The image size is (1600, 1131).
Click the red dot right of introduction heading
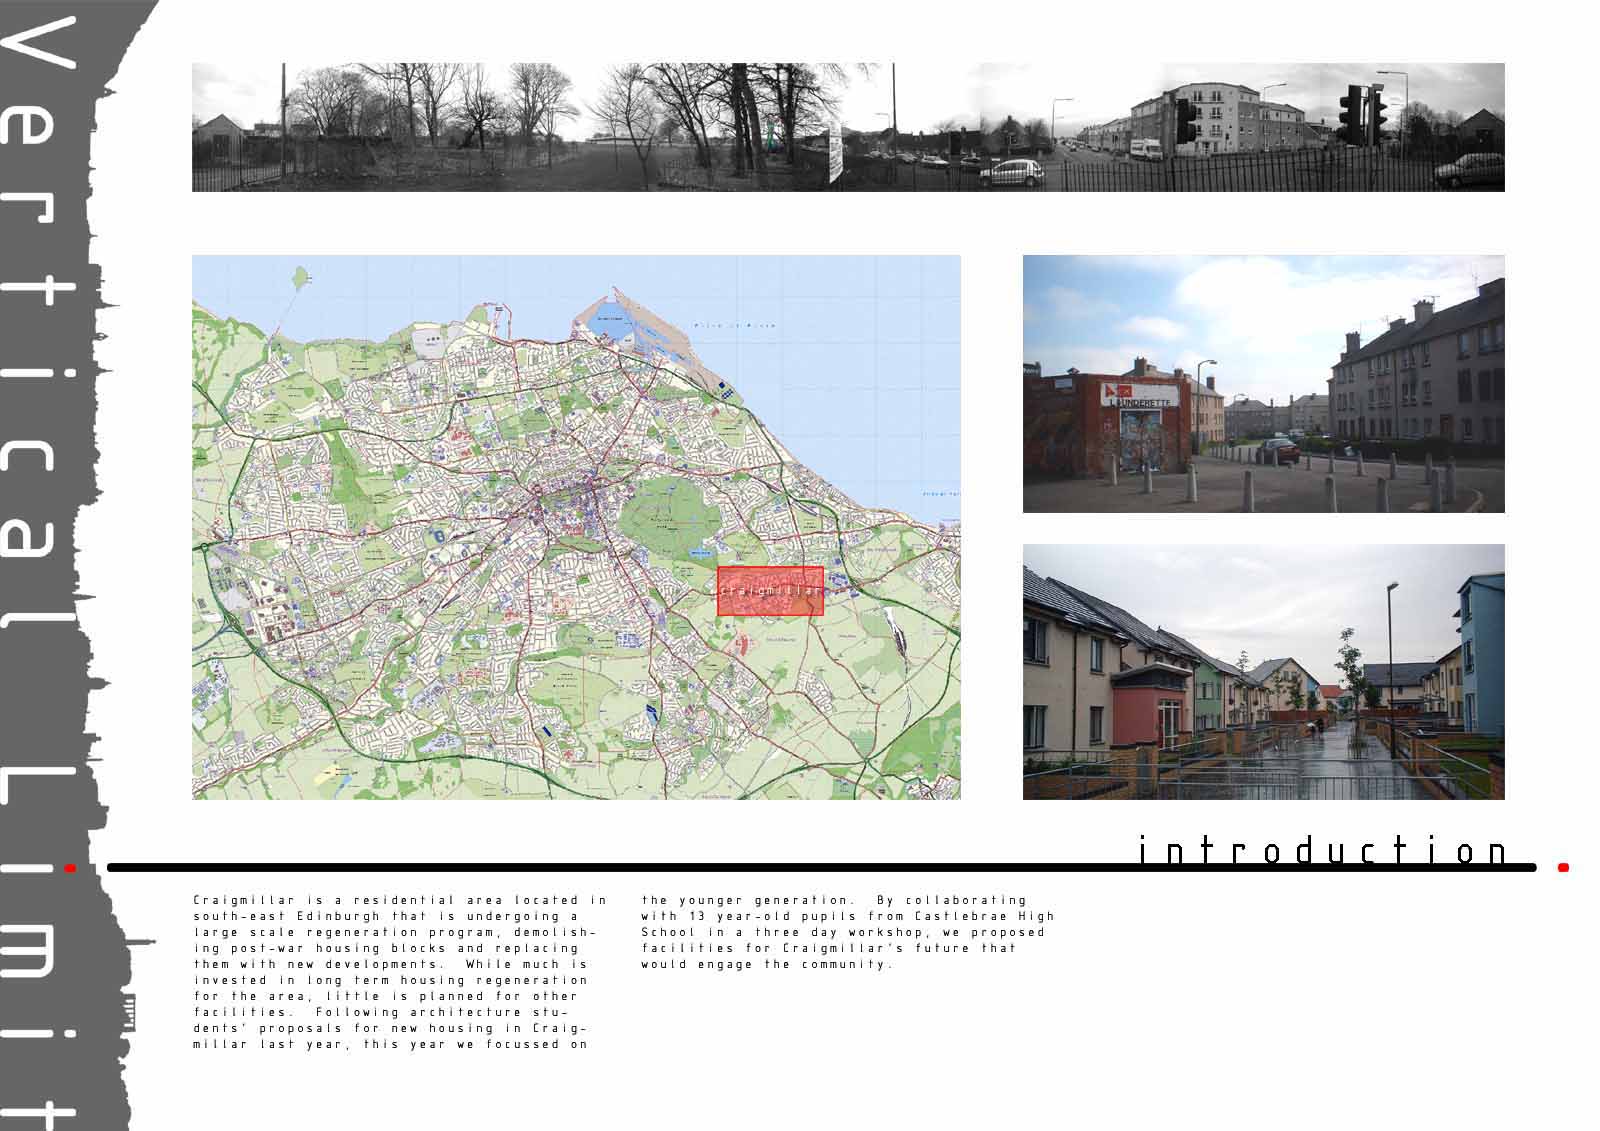coord(1563,868)
